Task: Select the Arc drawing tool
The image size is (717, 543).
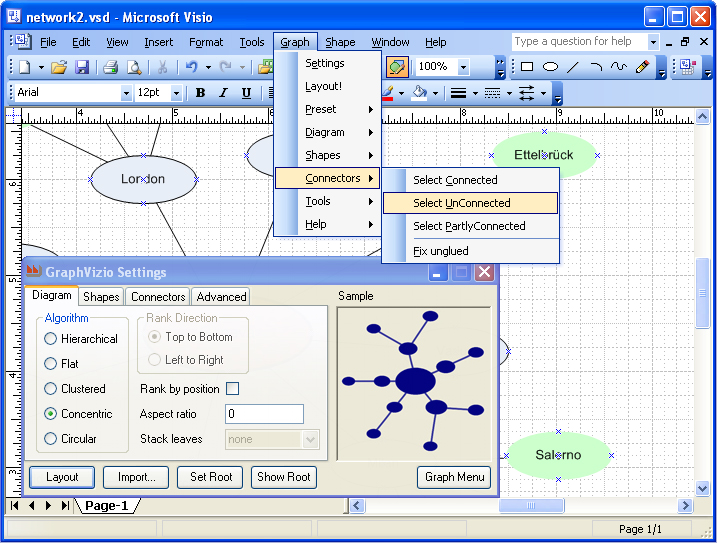Action: 596,67
